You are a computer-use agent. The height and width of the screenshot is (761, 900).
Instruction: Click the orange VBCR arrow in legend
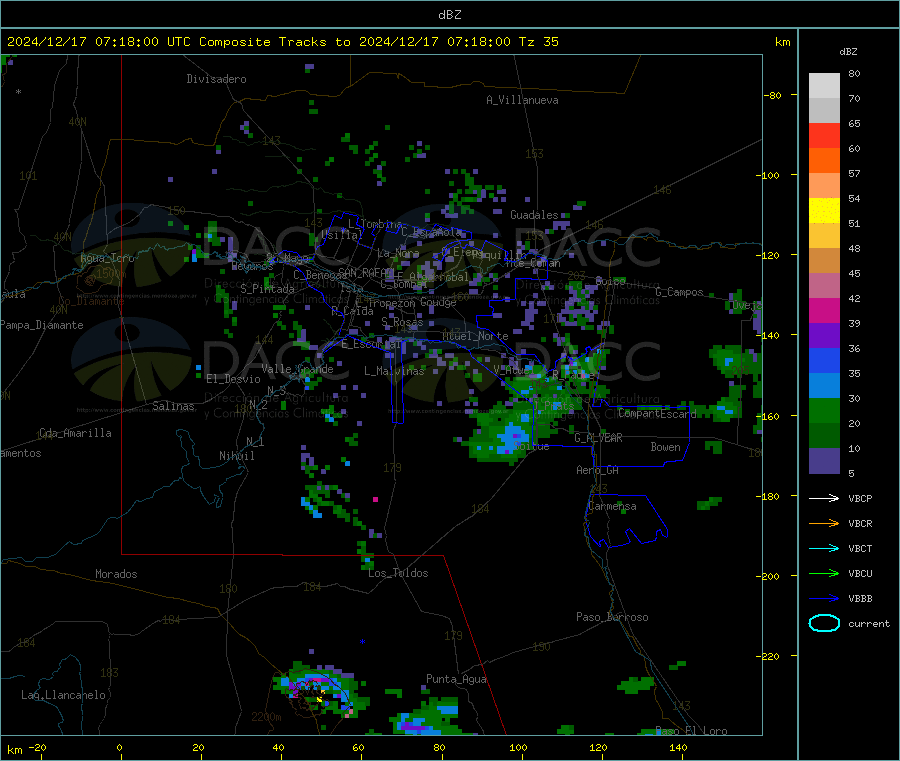tap(824, 523)
